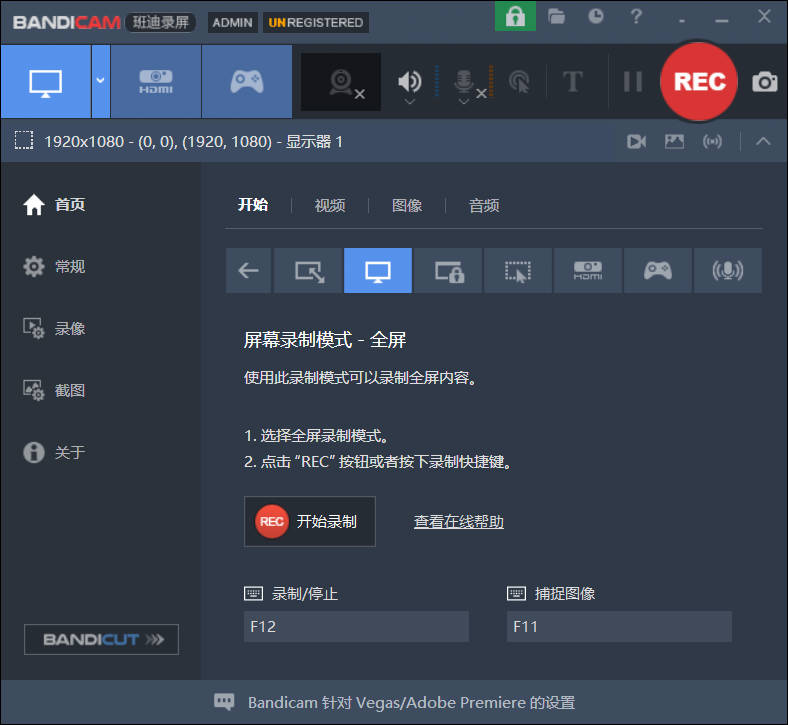This screenshot has width=788, height=725.
Task: Click the green lock icon in title bar
Action: tap(515, 16)
